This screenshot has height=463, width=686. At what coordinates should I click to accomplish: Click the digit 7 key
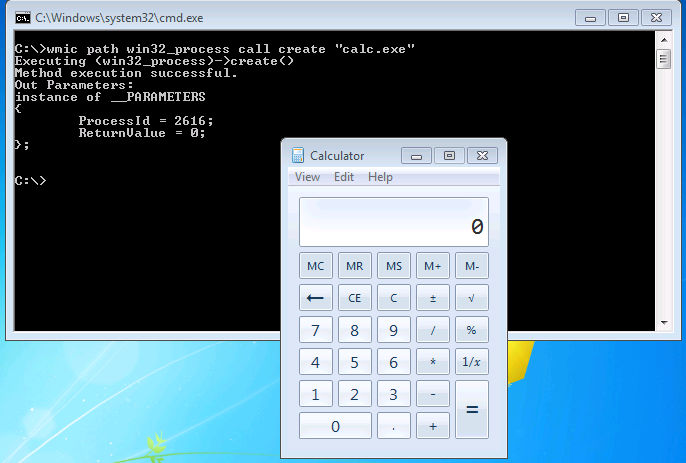coord(315,330)
